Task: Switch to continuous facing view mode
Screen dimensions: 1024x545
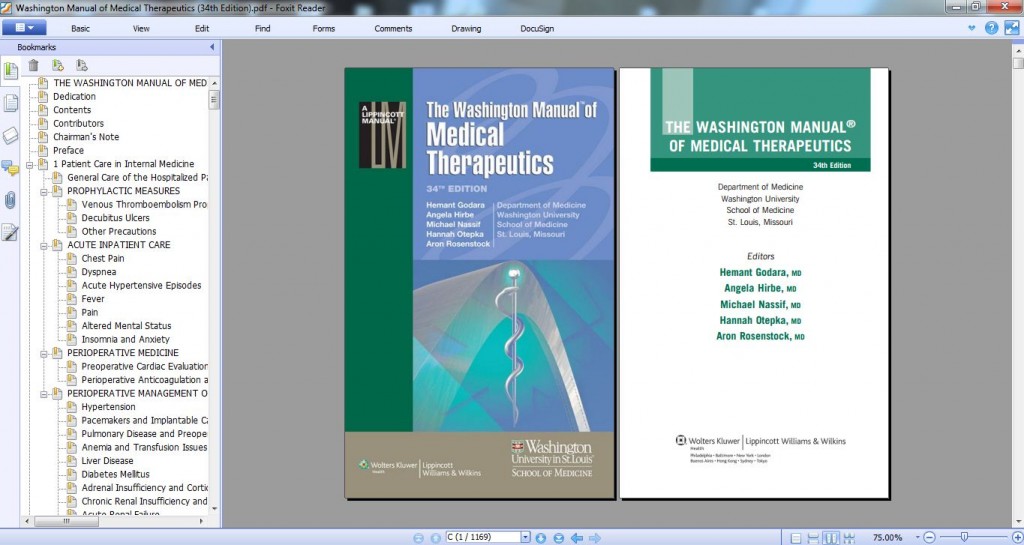Action: [849, 538]
